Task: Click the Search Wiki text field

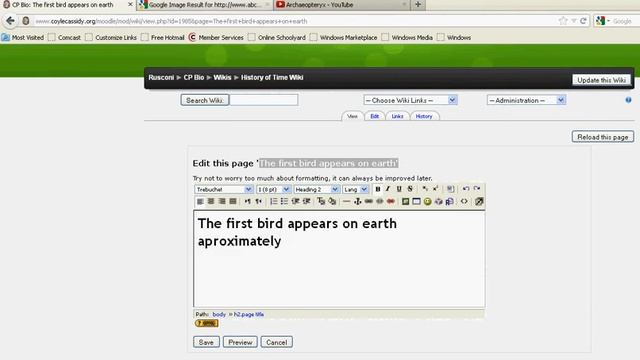Action: [264, 100]
